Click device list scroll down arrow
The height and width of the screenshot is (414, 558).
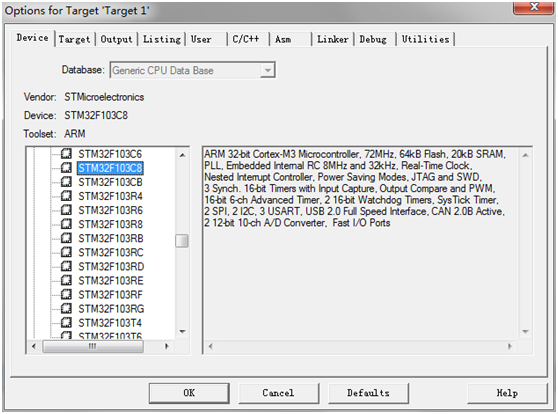[182, 331]
